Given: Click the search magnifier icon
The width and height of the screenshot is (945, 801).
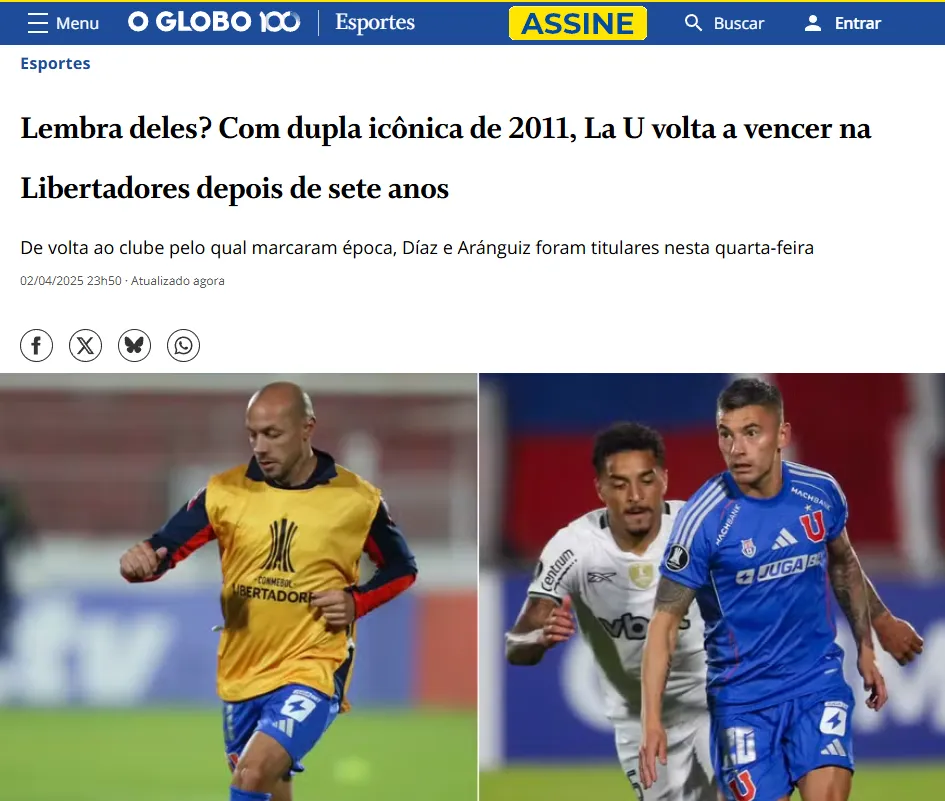Looking at the screenshot, I should tap(693, 23).
